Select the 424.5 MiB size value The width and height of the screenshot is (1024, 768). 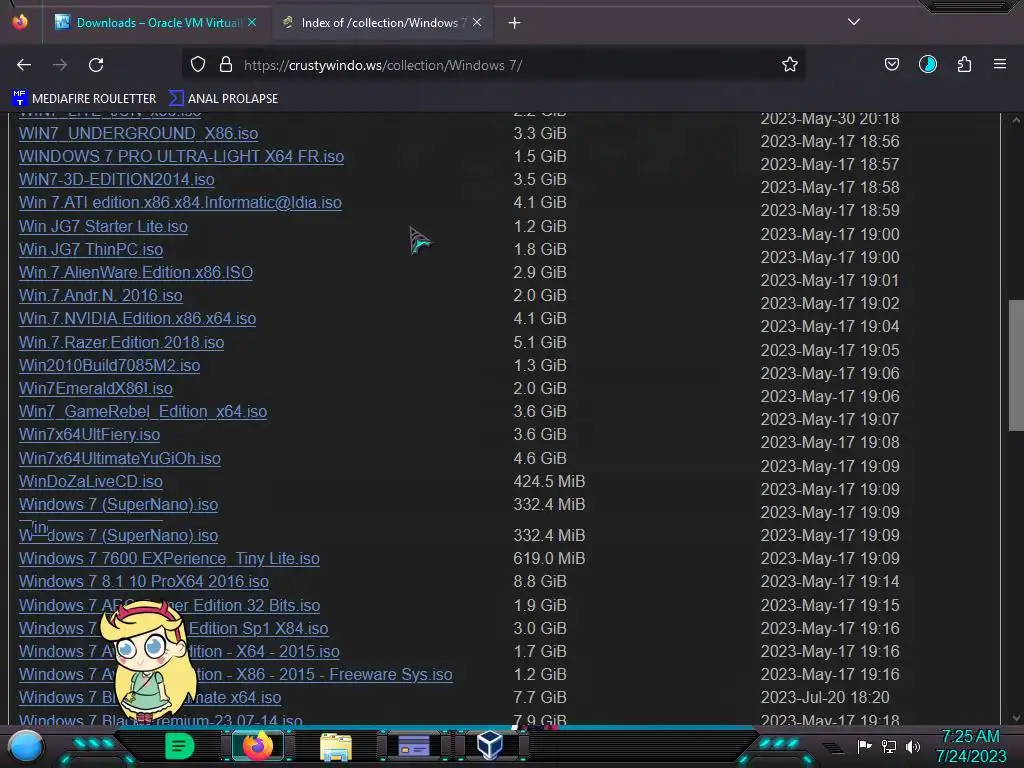(x=549, y=481)
